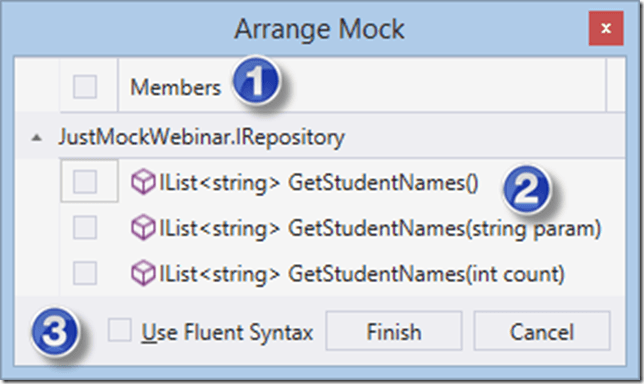Click the method icon beside GetStudentNames()
This screenshot has width=644, height=384.
point(143,182)
